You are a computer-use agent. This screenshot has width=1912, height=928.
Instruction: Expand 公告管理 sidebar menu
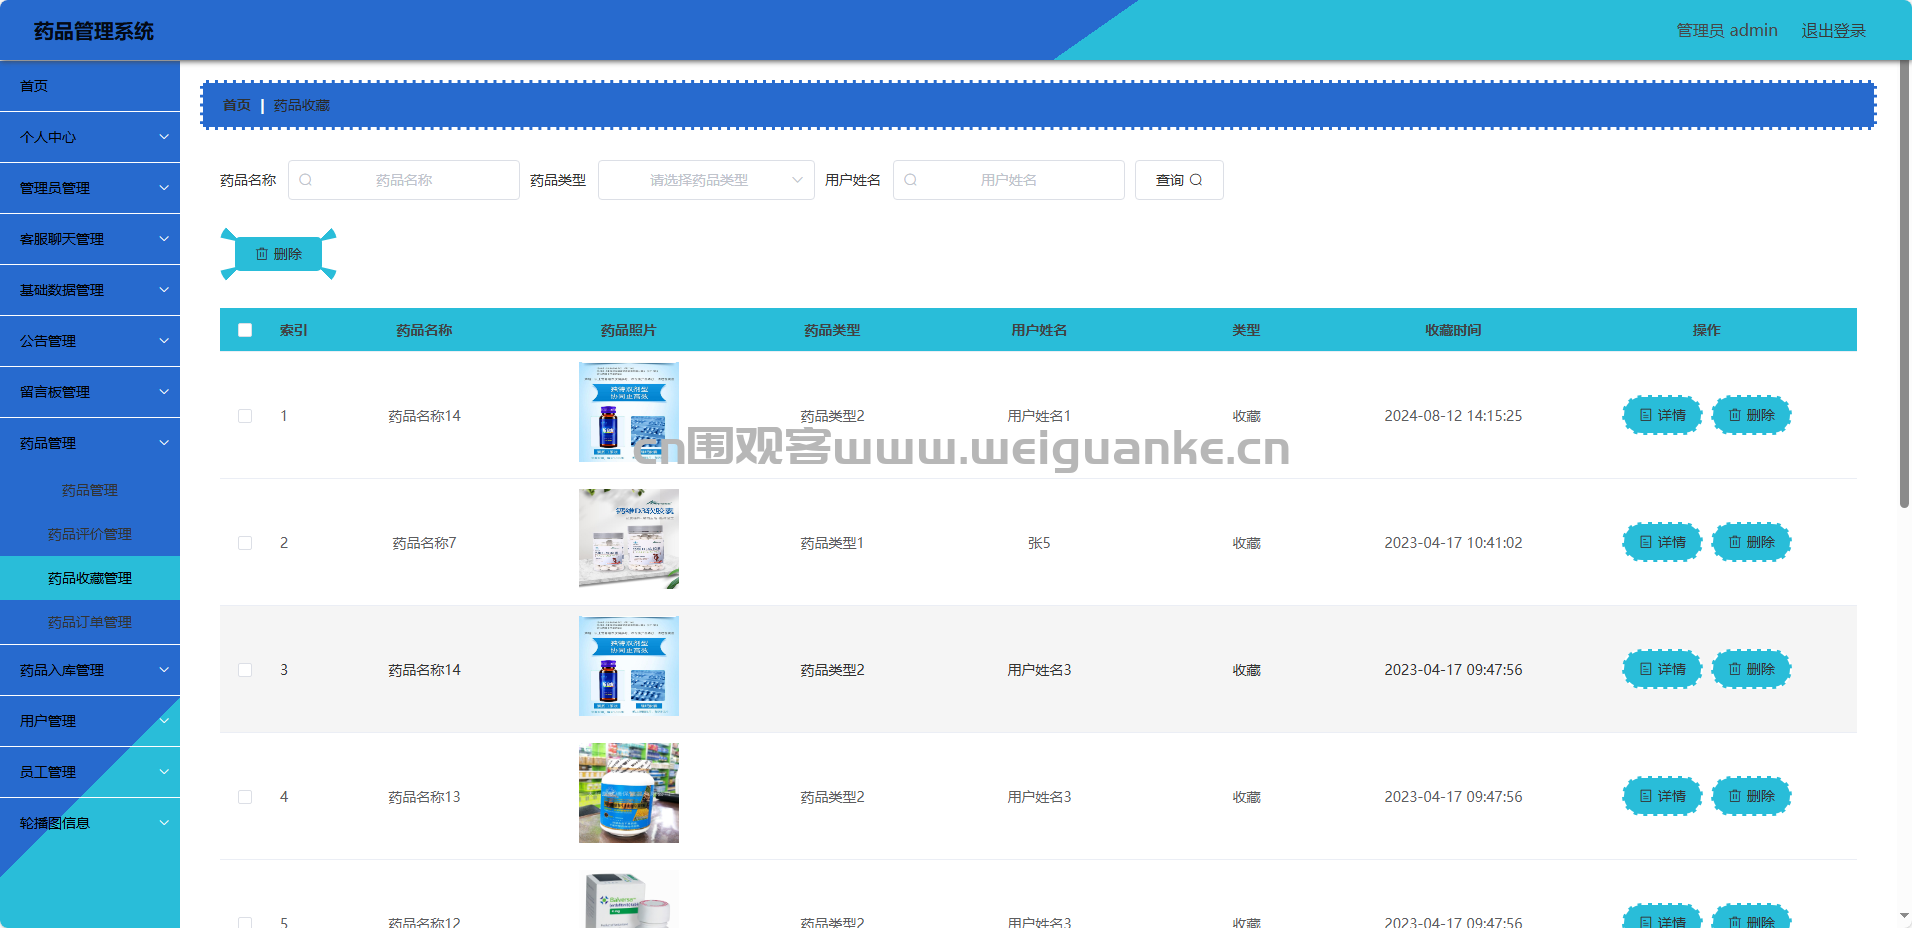click(90, 341)
